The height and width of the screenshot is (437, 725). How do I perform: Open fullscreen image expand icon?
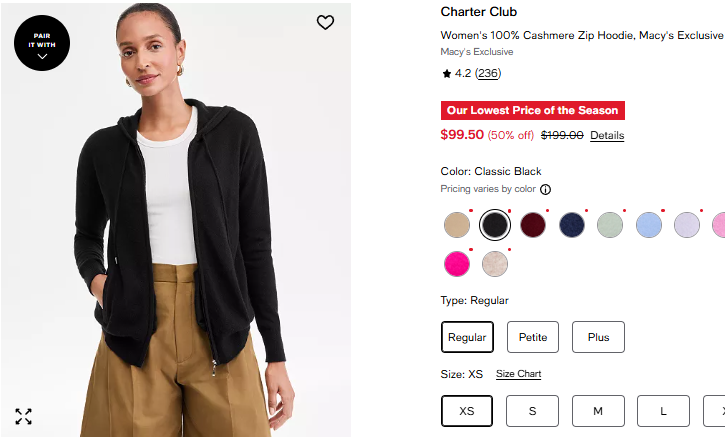coord(23,416)
